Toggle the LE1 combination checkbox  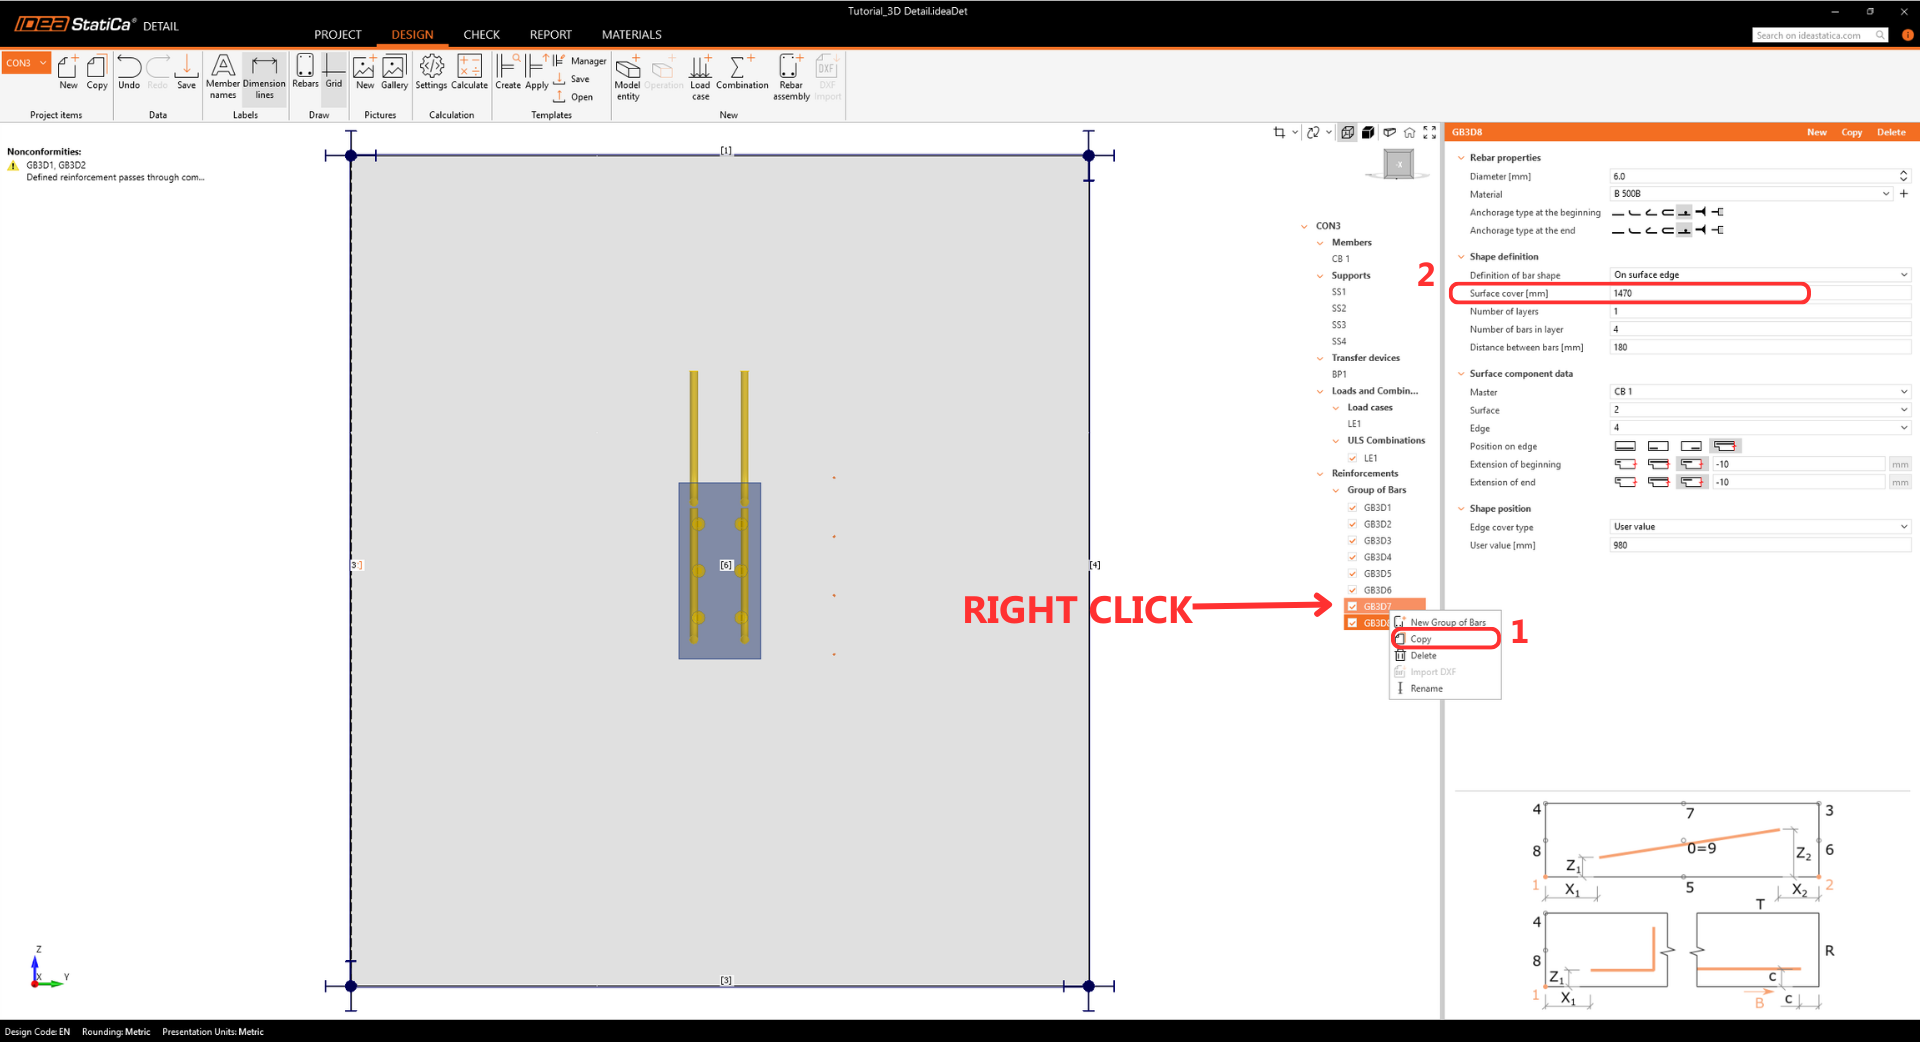coord(1352,458)
